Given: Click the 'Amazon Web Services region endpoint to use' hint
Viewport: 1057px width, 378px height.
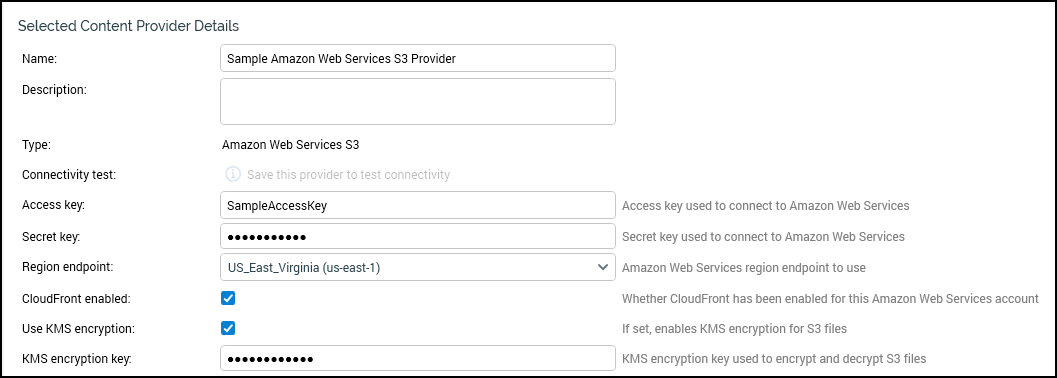Looking at the screenshot, I should click(743, 267).
